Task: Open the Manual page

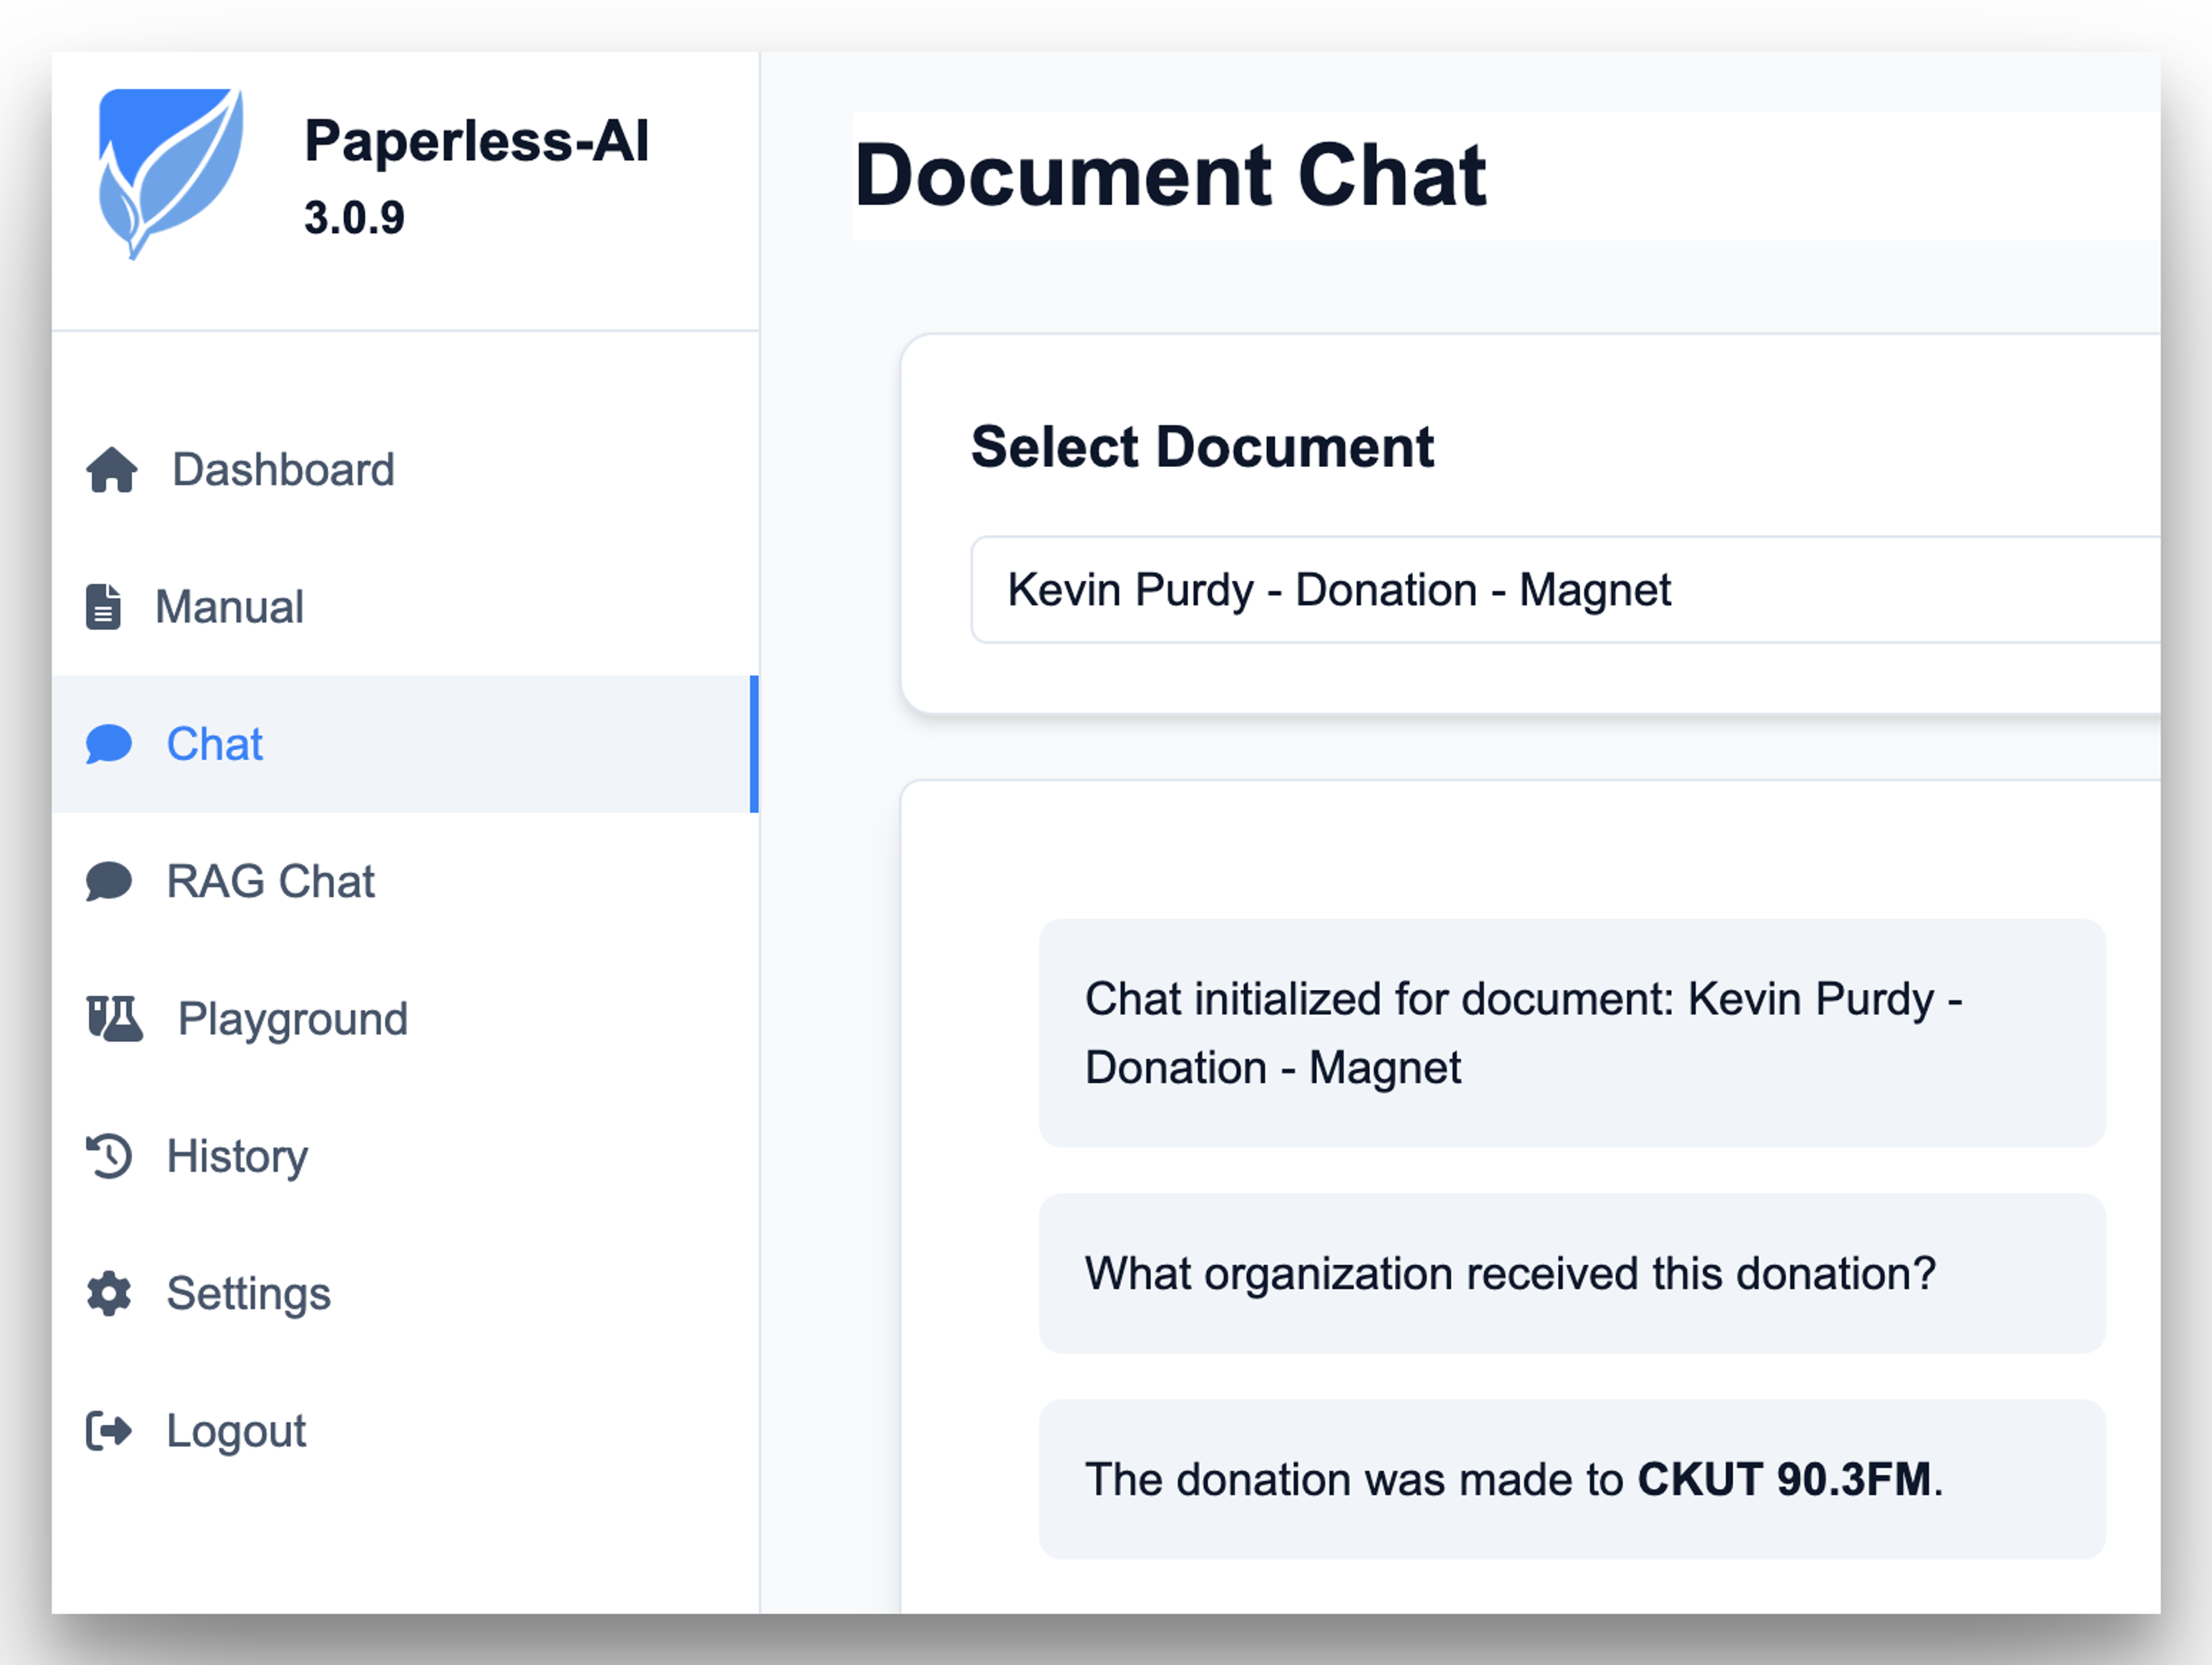Action: pyautogui.click(x=231, y=606)
